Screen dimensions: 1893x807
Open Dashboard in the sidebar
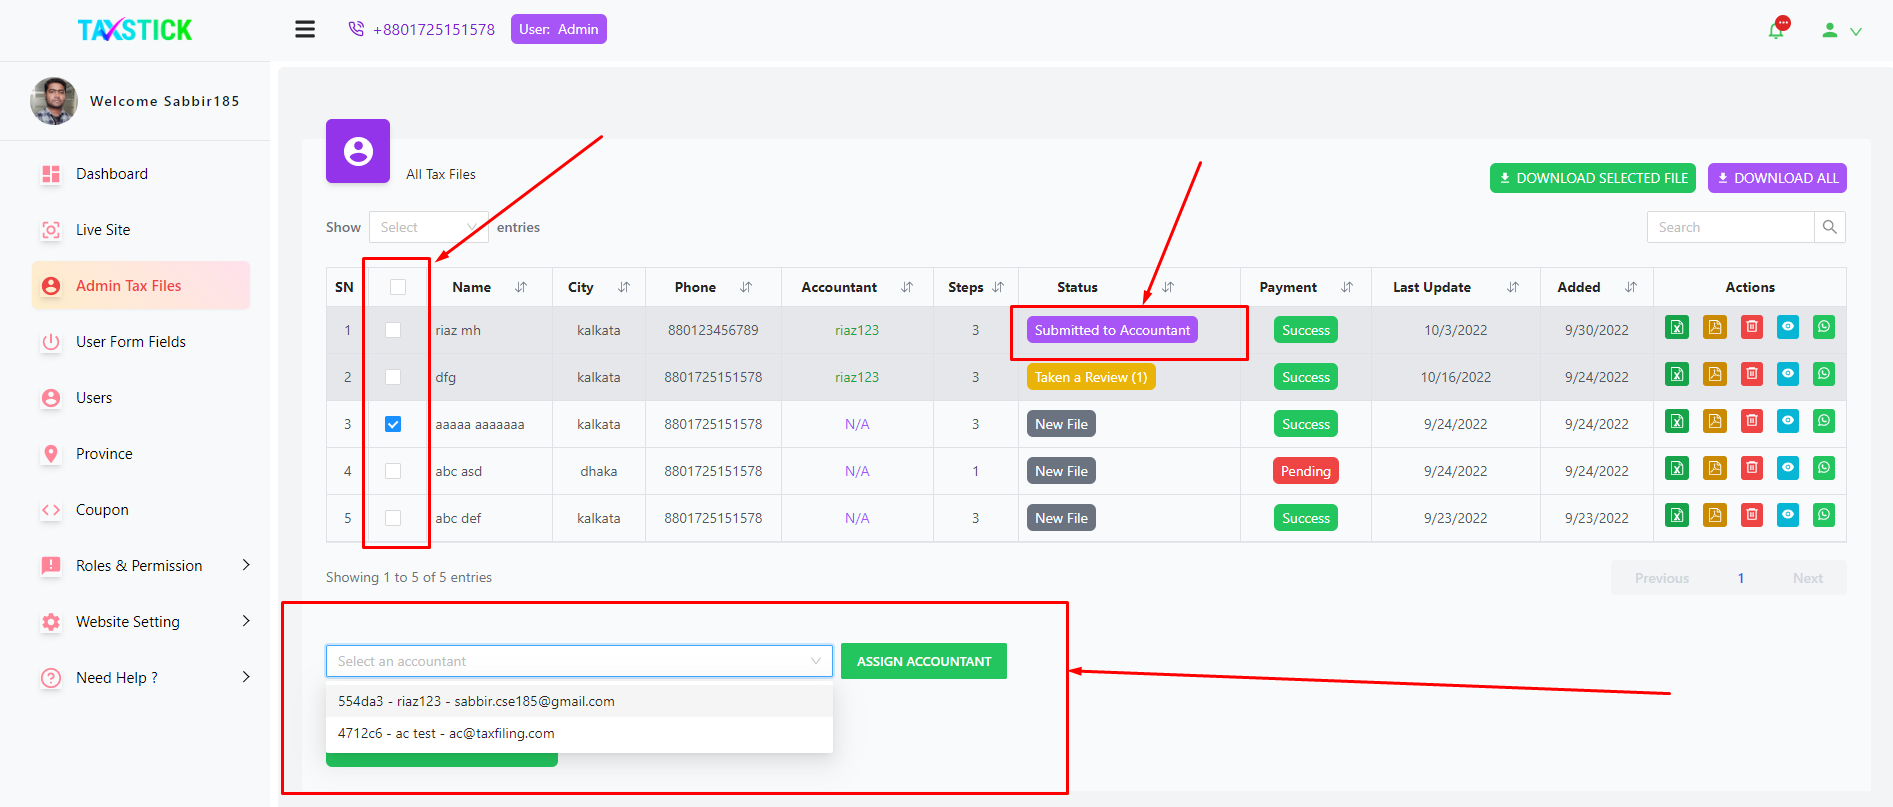[x=112, y=174]
